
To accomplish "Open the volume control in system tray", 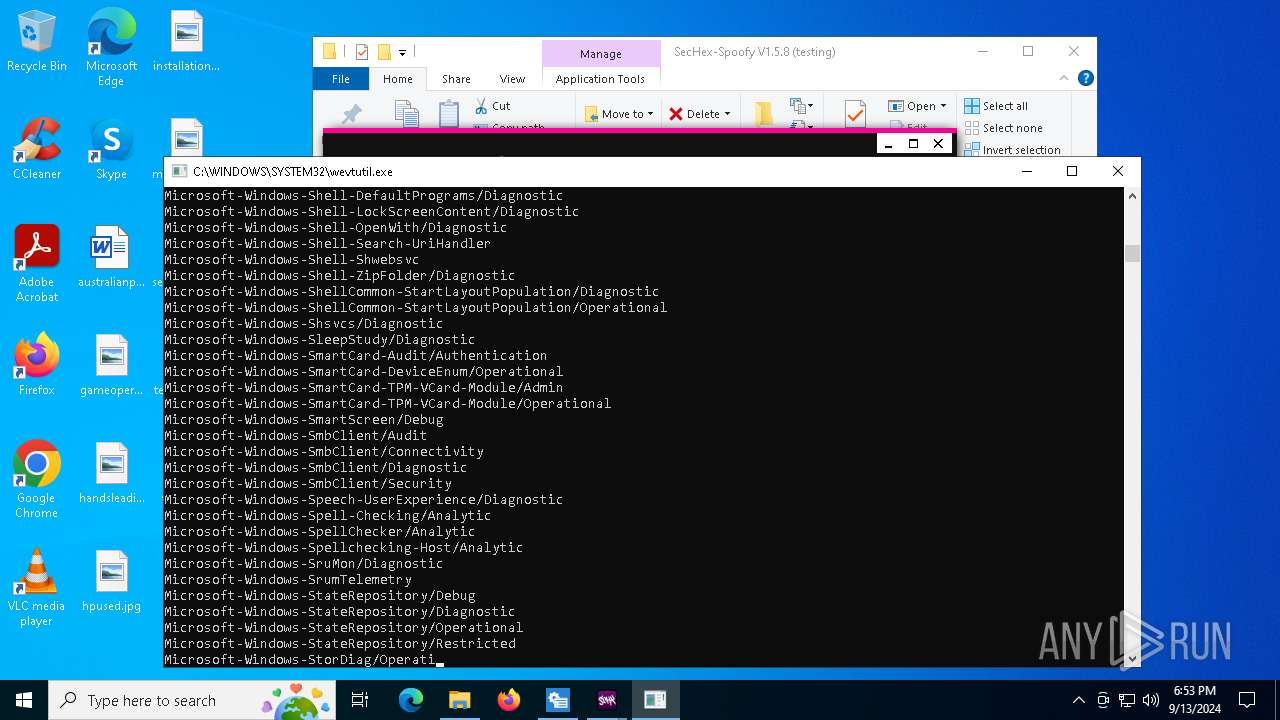I will (x=1150, y=700).
